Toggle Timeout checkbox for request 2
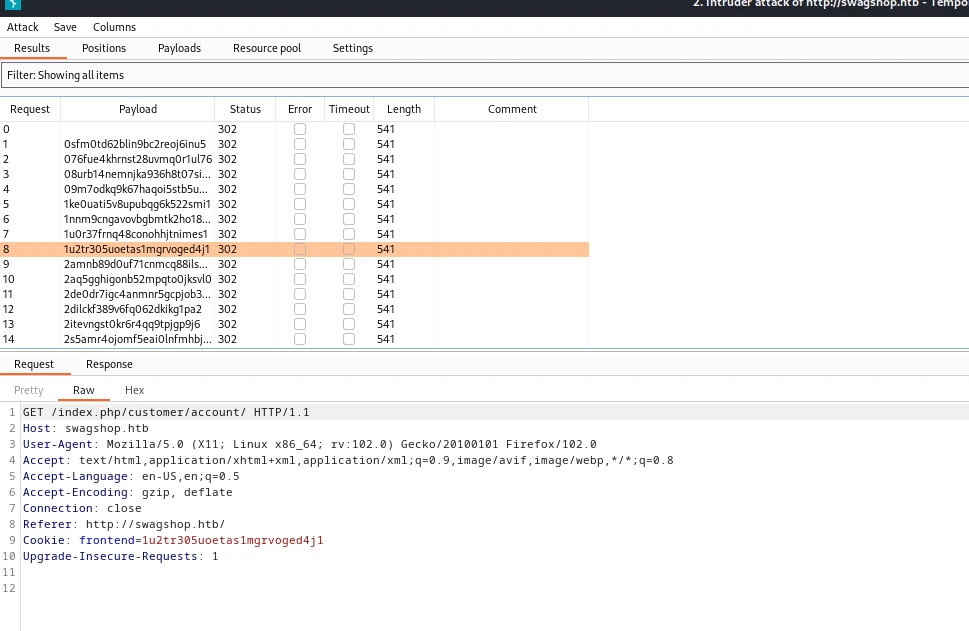This screenshot has height=631, width=969. coord(349,159)
